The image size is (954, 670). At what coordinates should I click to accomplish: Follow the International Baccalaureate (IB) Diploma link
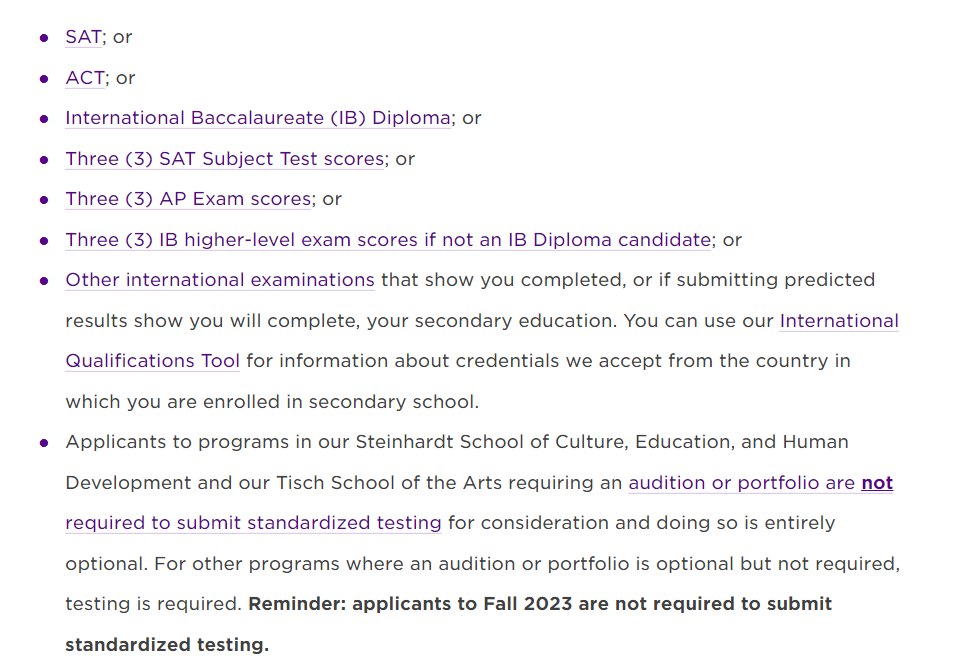[x=257, y=118]
